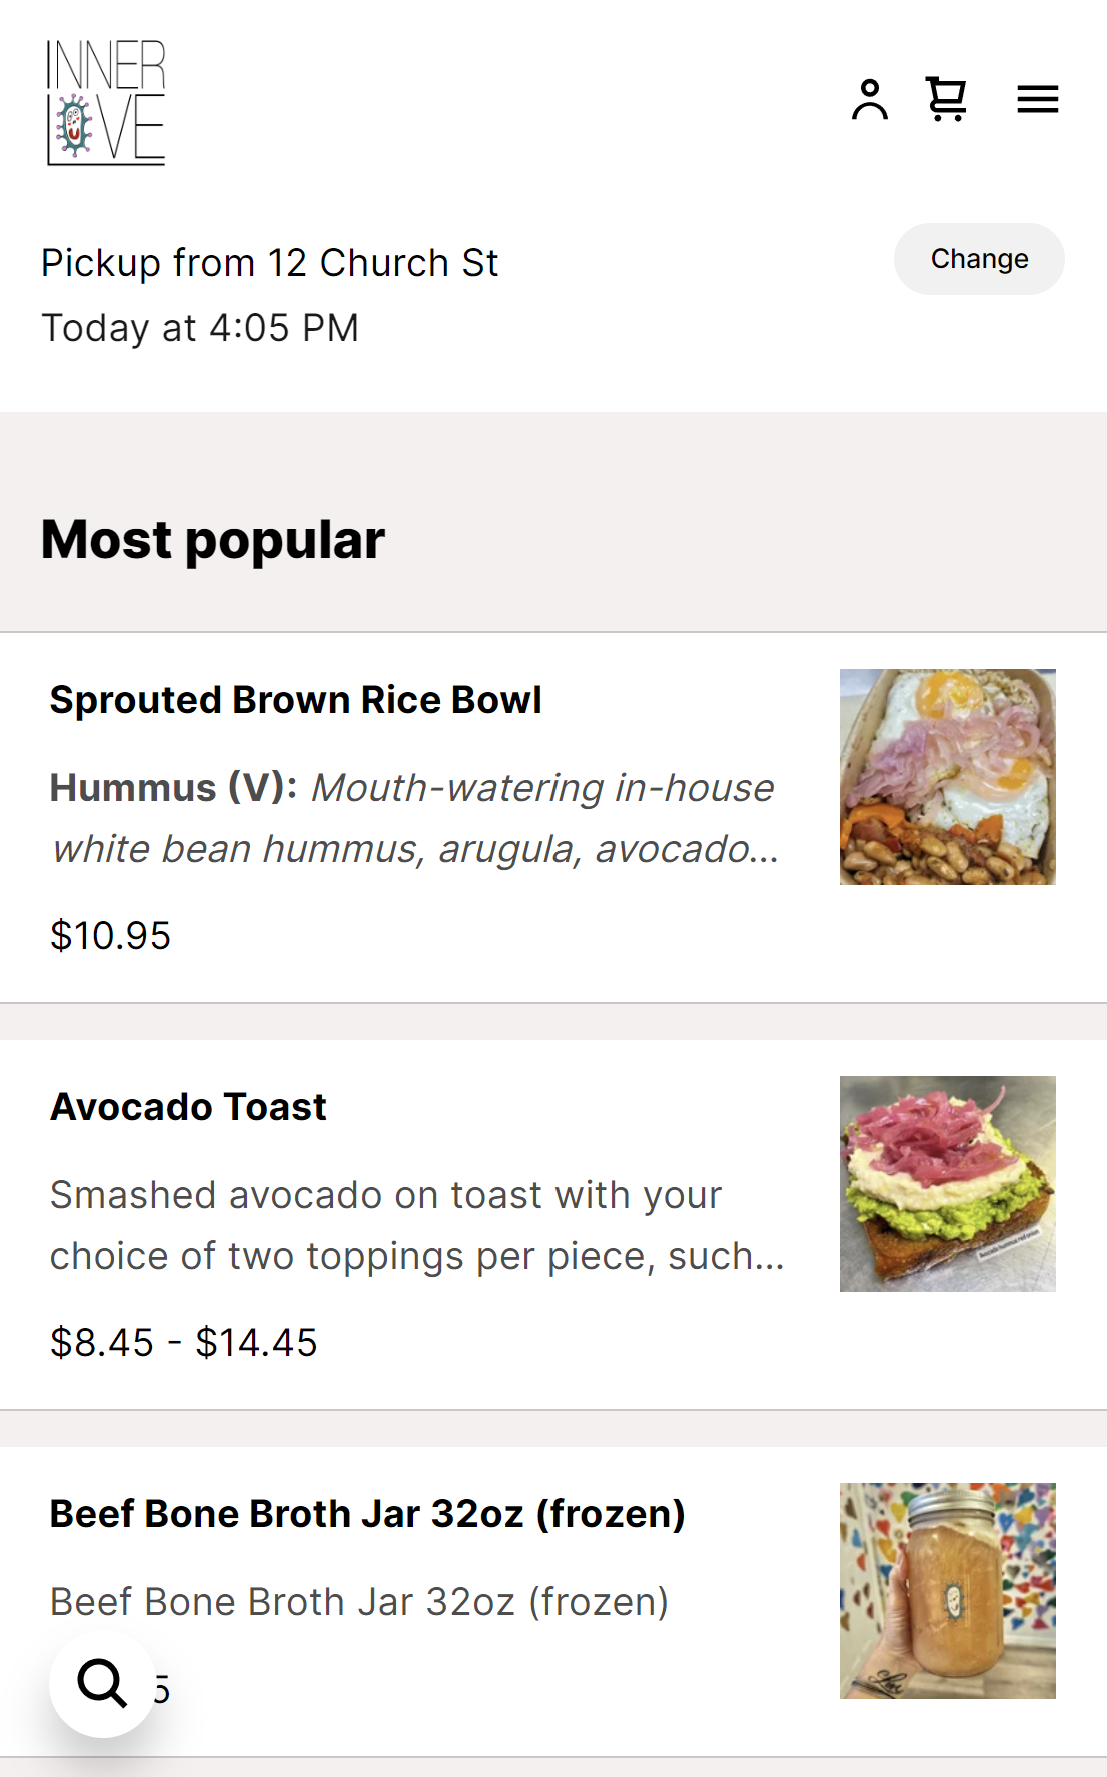Click the Smashed avocado description text

[415, 1225]
